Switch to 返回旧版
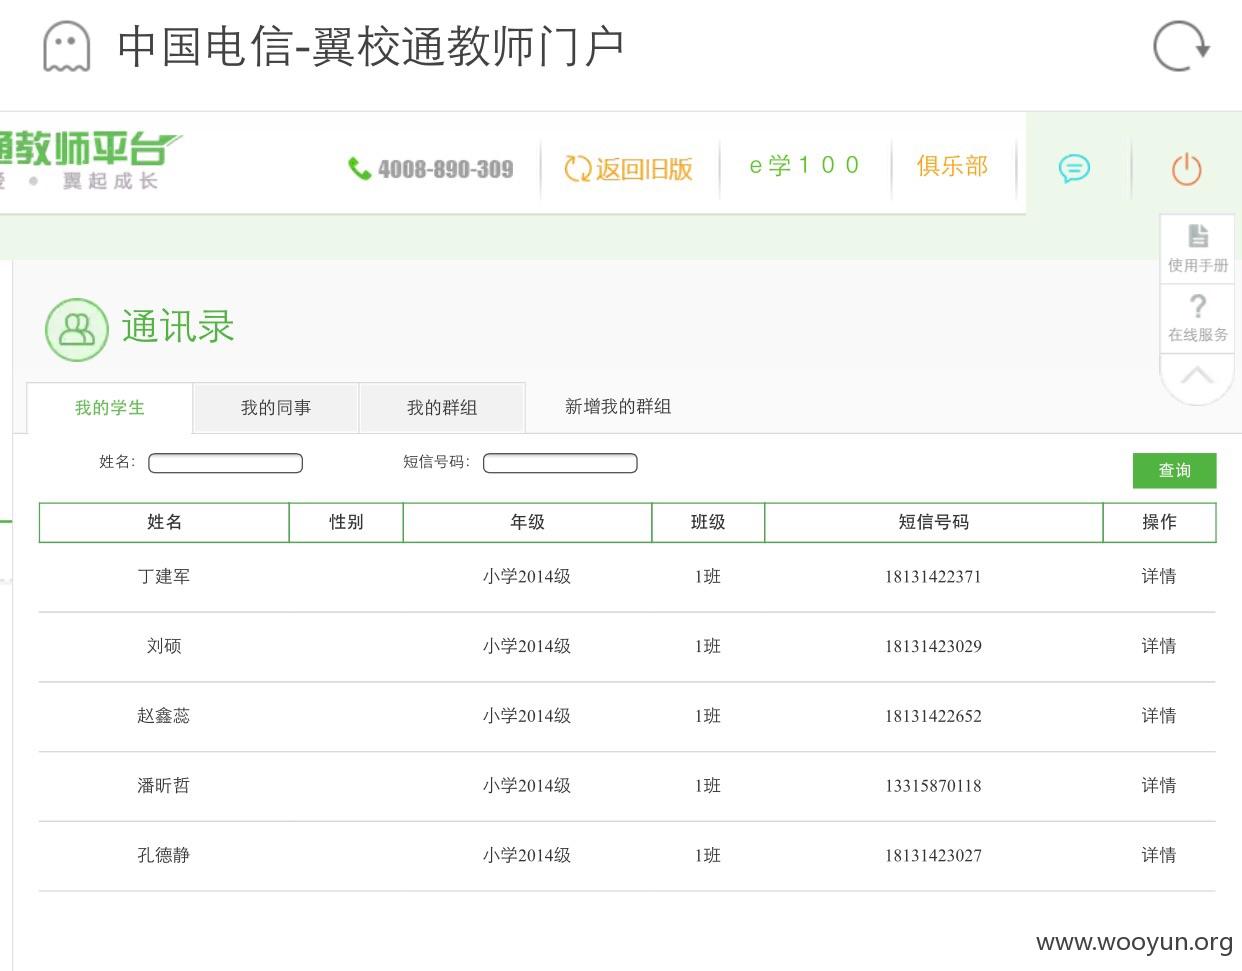The height and width of the screenshot is (971, 1242). (x=628, y=169)
